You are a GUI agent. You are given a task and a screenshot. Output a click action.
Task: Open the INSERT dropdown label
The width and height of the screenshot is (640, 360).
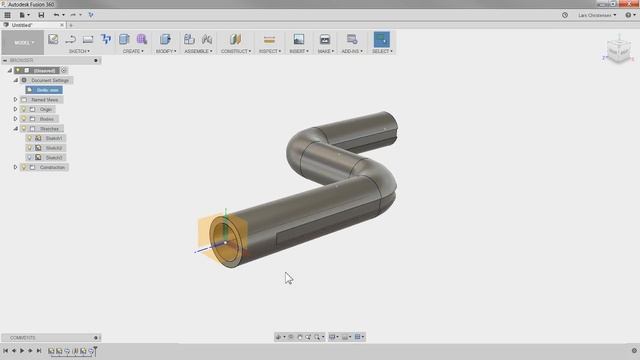299,51
